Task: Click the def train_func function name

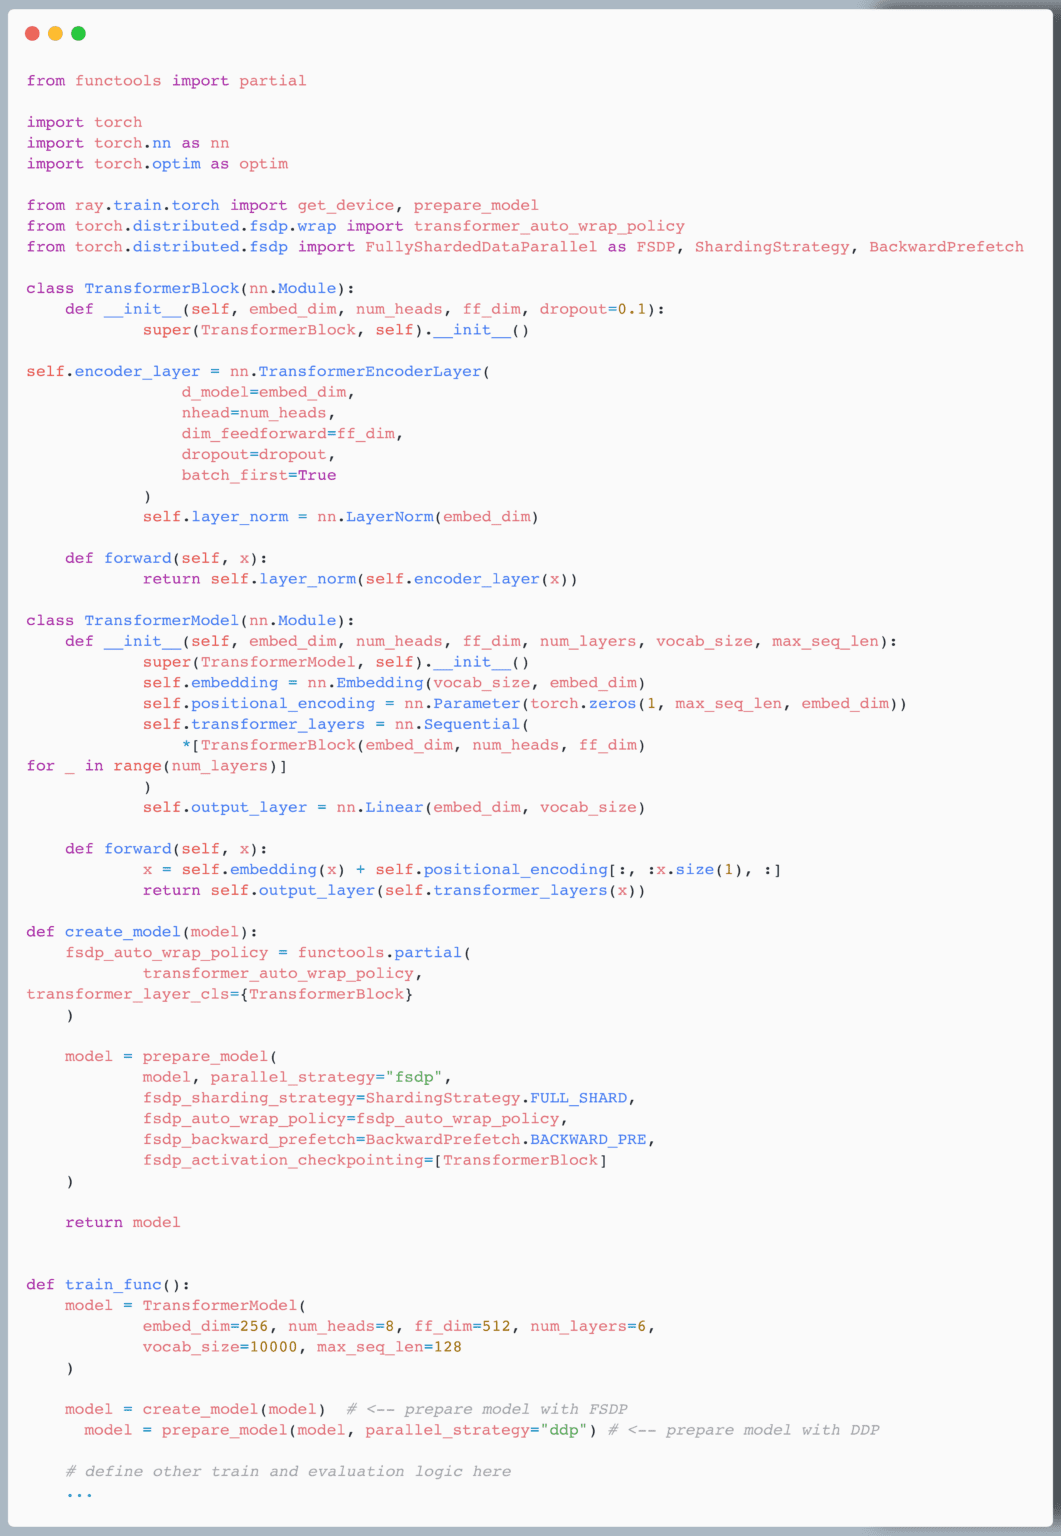Action: coord(113,1285)
